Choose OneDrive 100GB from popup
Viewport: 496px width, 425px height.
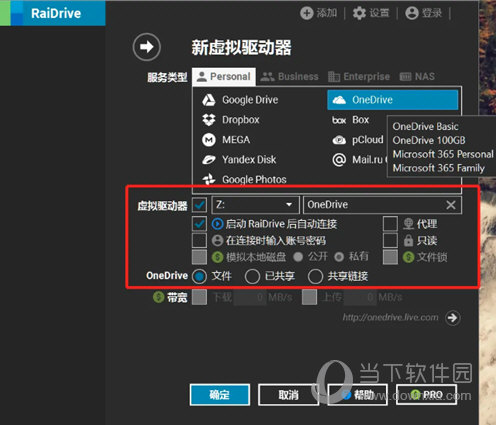(x=429, y=140)
